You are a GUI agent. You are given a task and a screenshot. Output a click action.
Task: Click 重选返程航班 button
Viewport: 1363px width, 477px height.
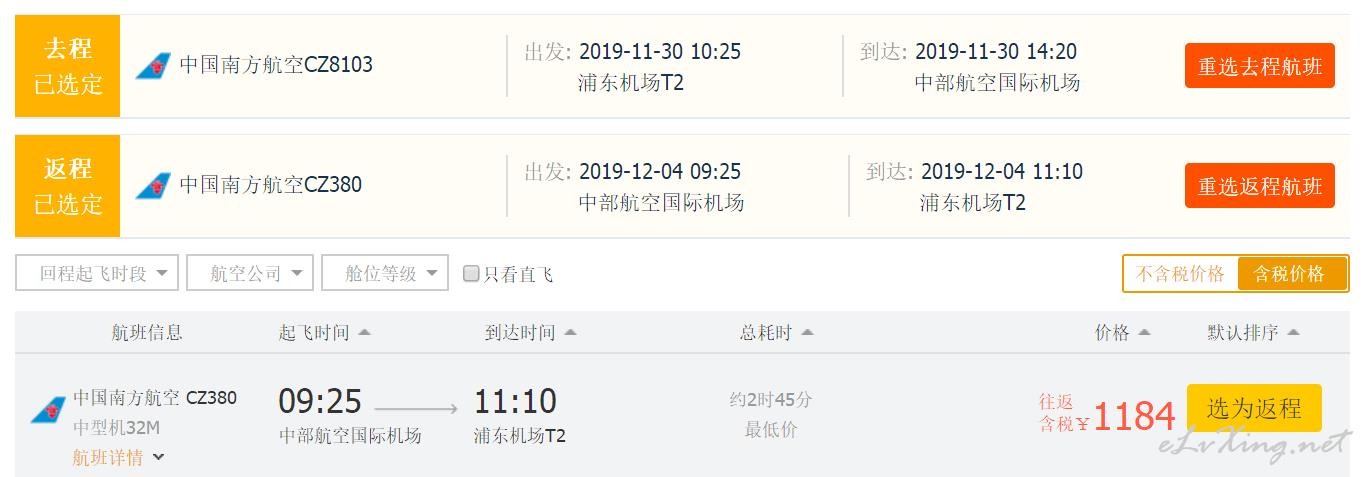click(x=1260, y=186)
